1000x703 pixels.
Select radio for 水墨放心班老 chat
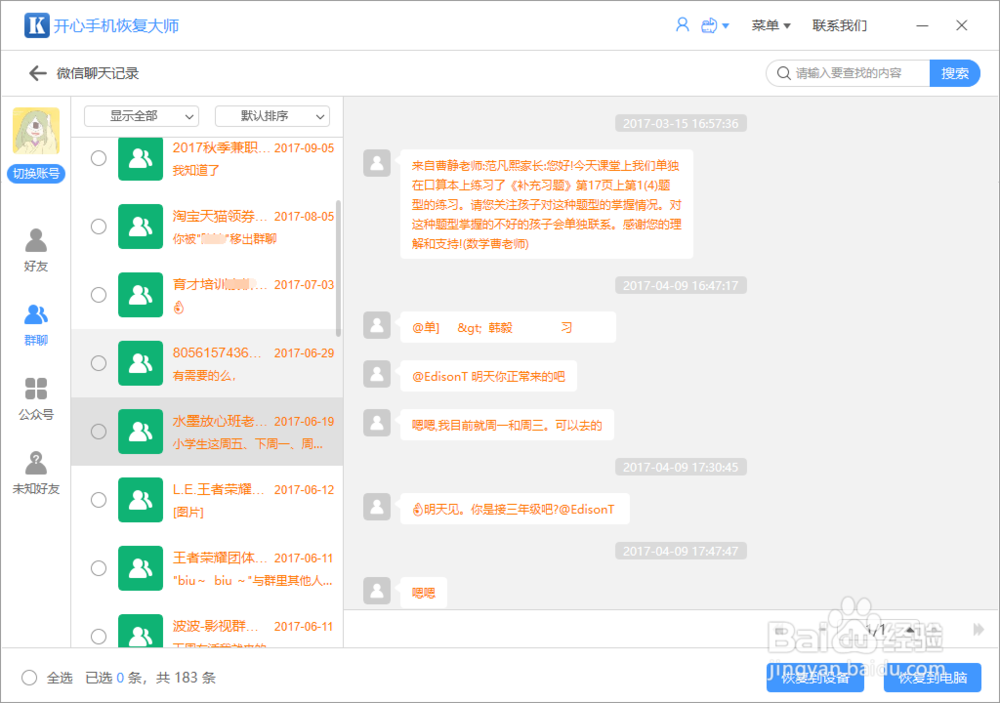coord(98,431)
